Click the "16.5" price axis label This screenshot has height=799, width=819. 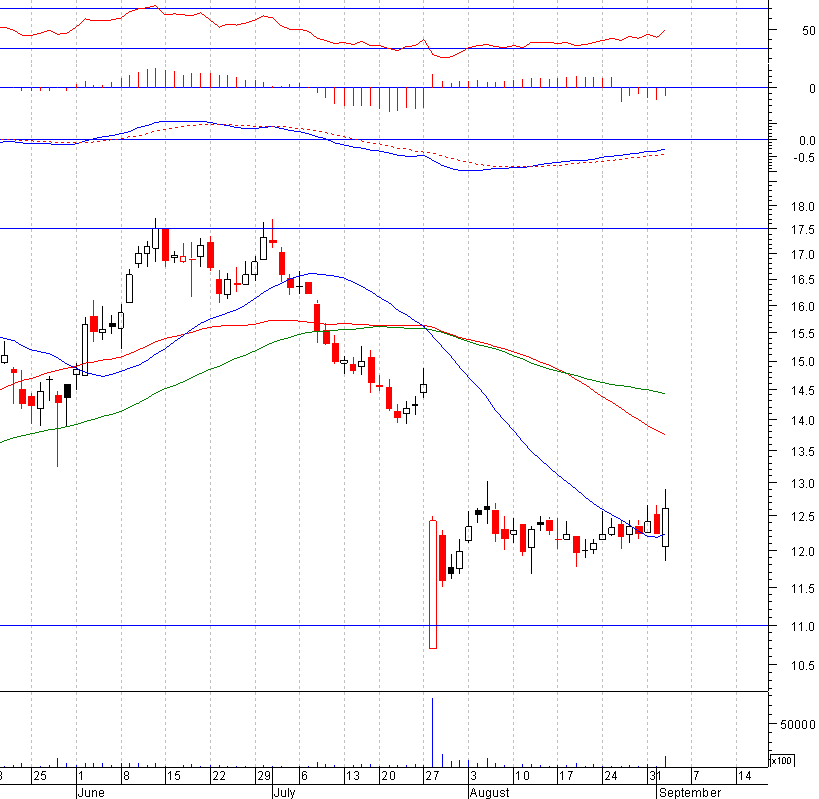(803, 280)
